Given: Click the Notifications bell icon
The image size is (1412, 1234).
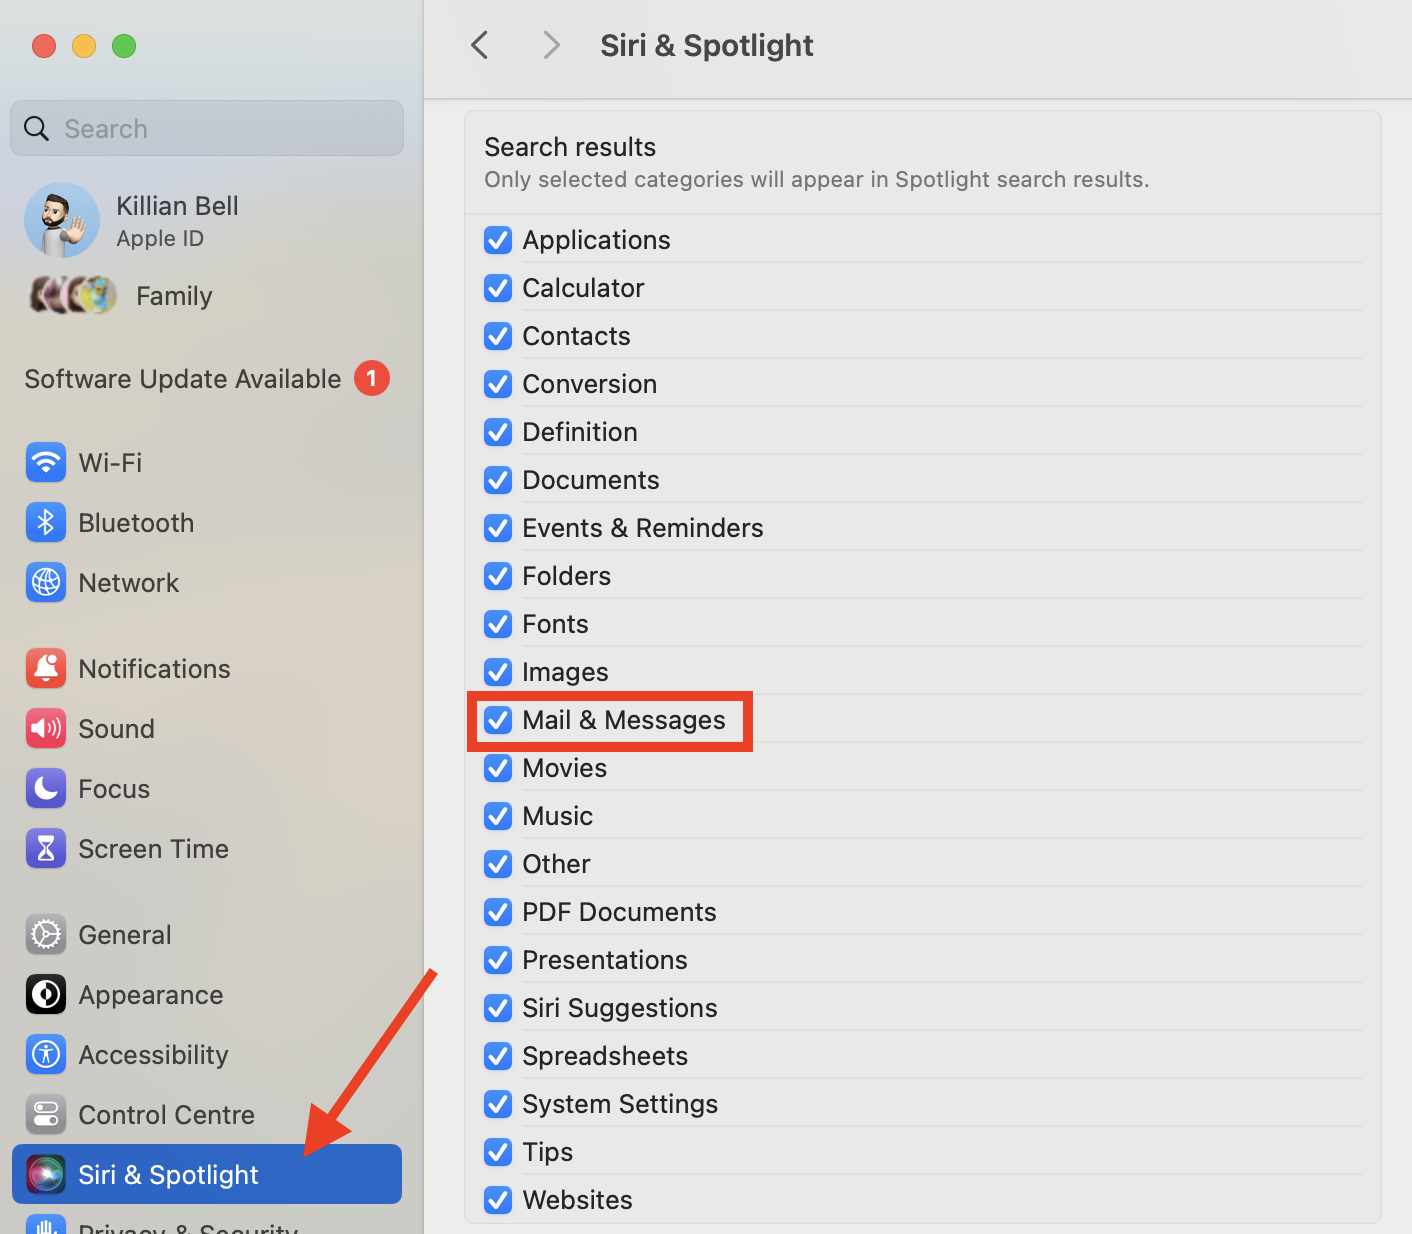Looking at the screenshot, I should coord(46,668).
